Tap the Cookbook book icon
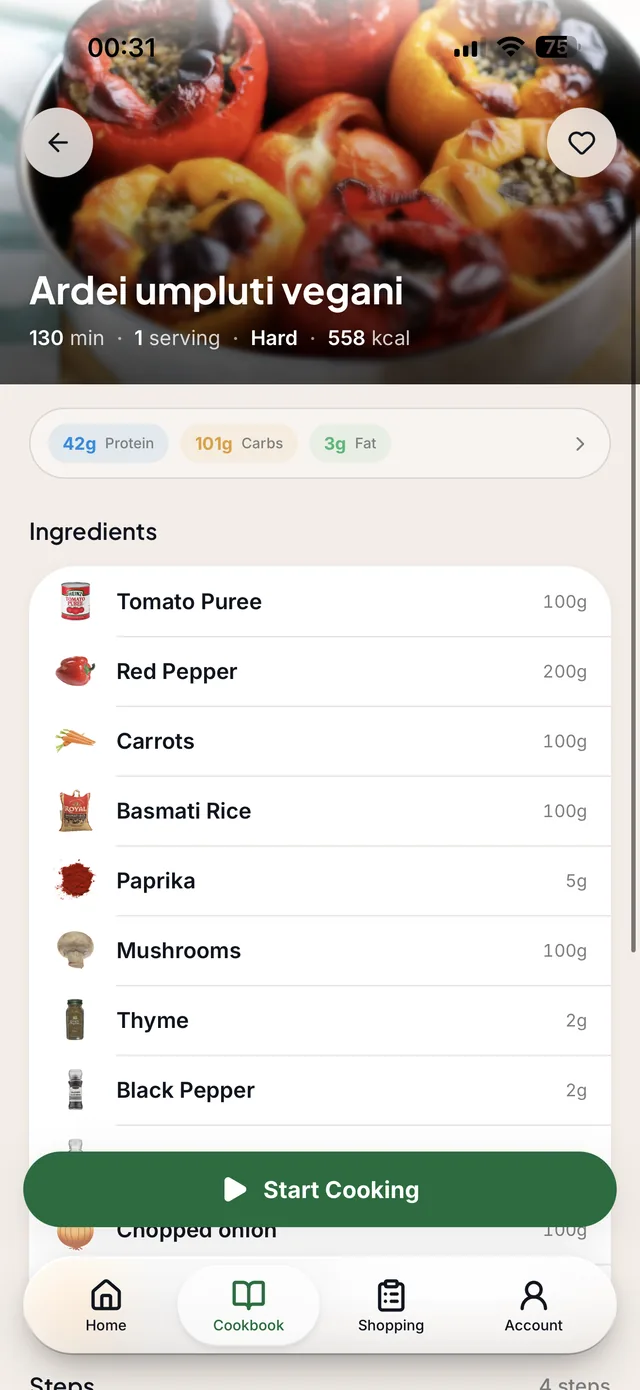Image resolution: width=640 pixels, height=1390 pixels. pyautogui.click(x=249, y=1296)
